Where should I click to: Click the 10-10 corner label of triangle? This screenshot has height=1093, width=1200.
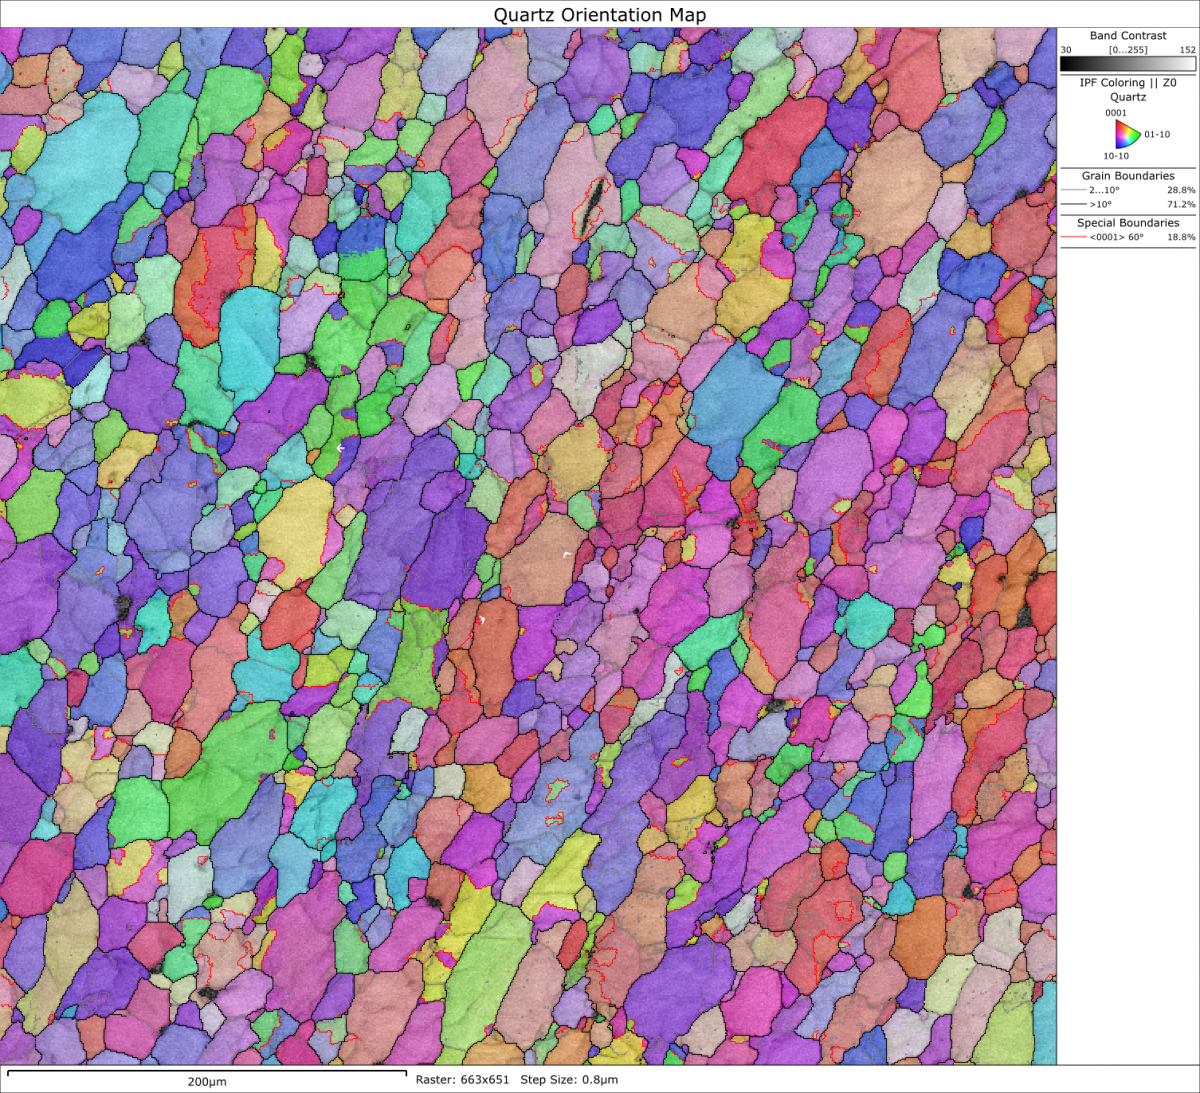coord(1116,156)
